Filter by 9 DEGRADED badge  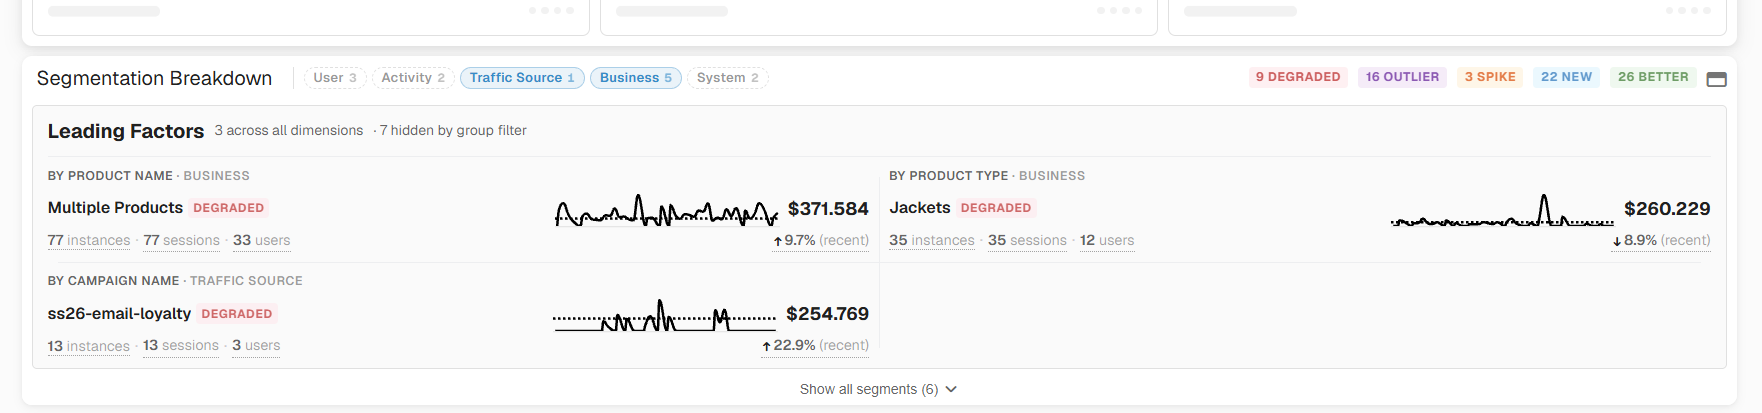[1298, 77]
